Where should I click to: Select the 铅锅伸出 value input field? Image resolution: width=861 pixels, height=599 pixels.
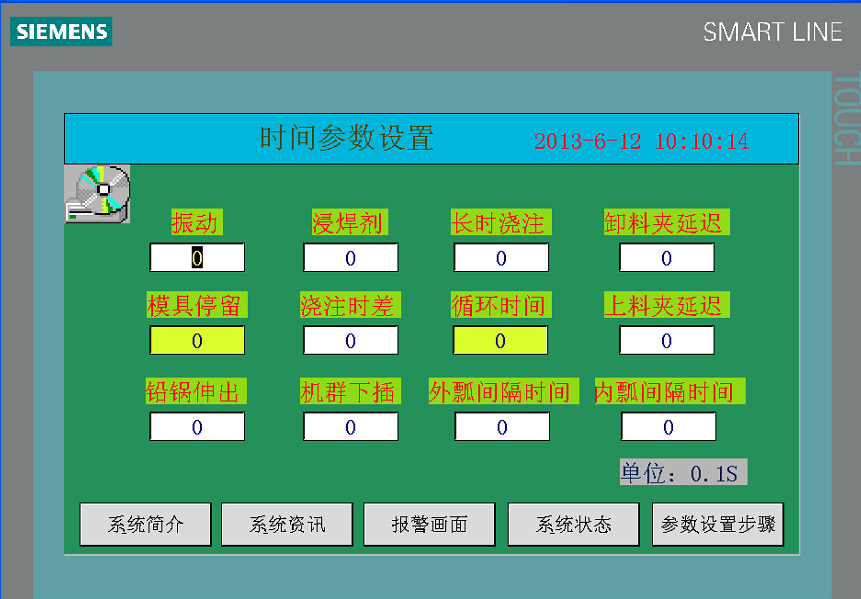tap(197, 427)
